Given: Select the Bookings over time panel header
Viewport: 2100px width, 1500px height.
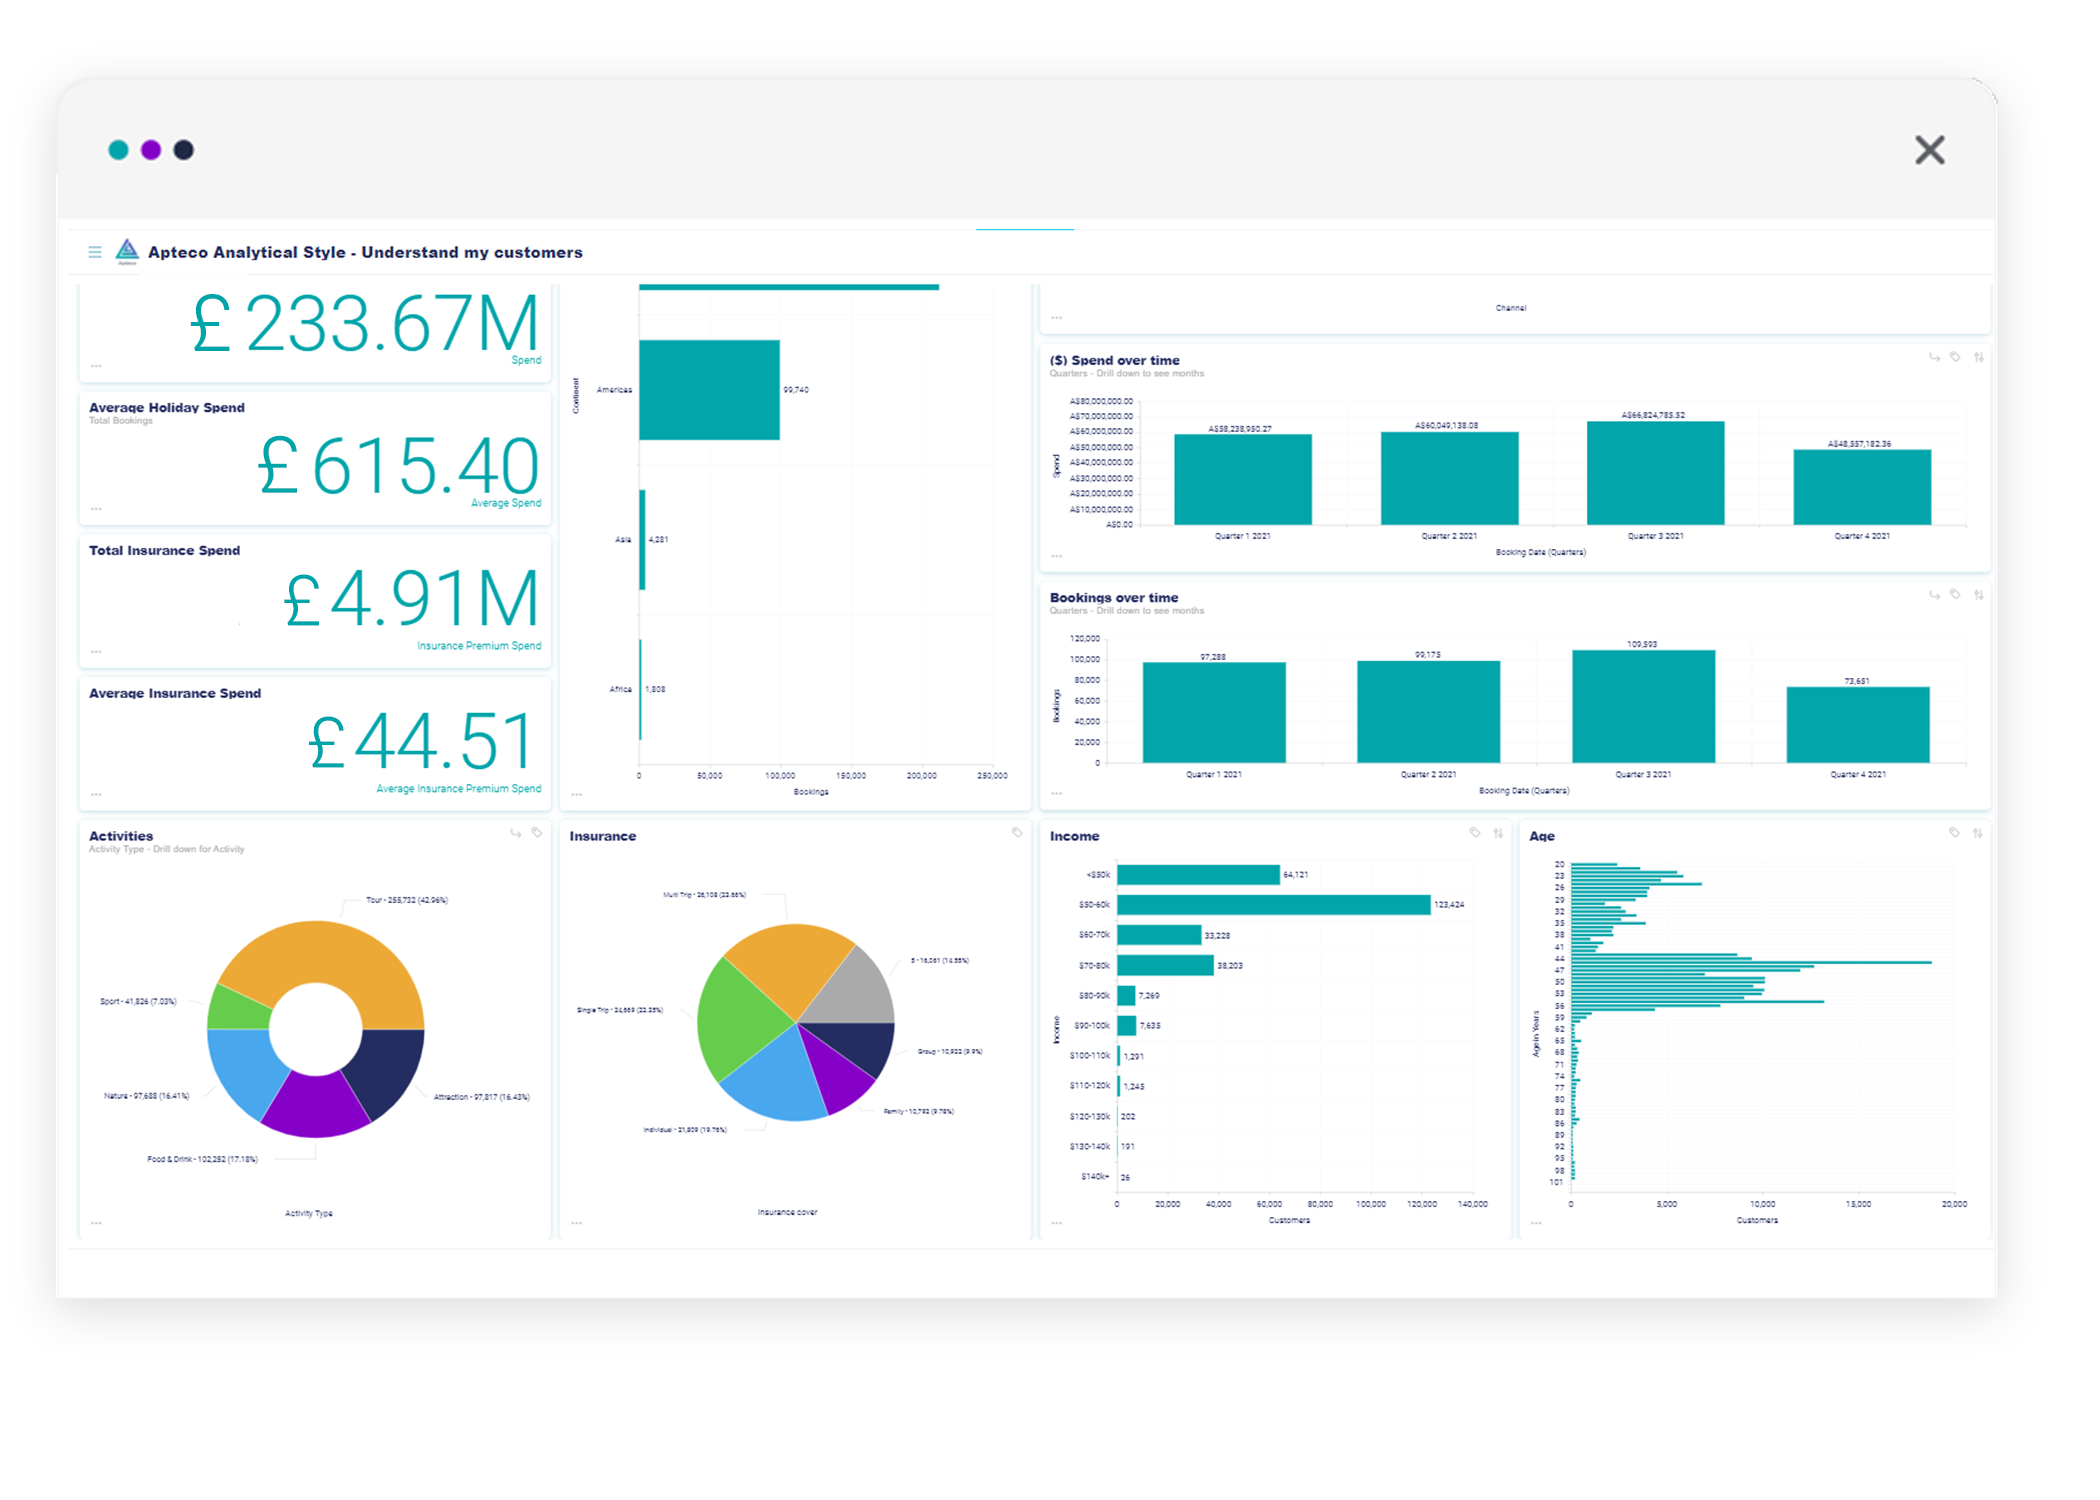Looking at the screenshot, I should 1113,597.
